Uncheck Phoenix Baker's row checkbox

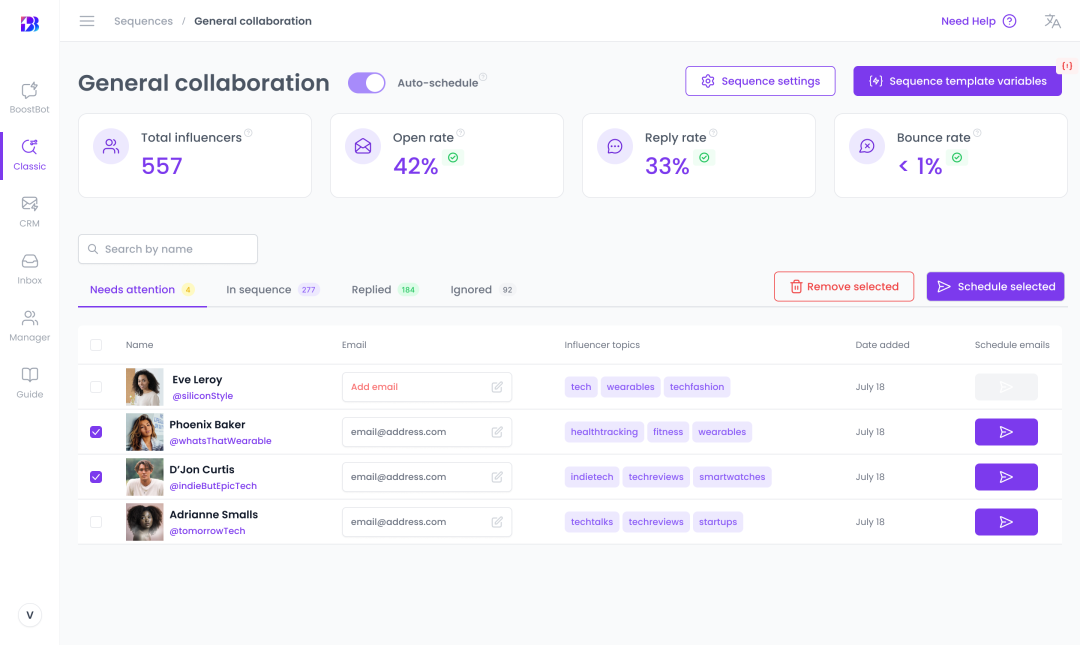click(x=96, y=432)
